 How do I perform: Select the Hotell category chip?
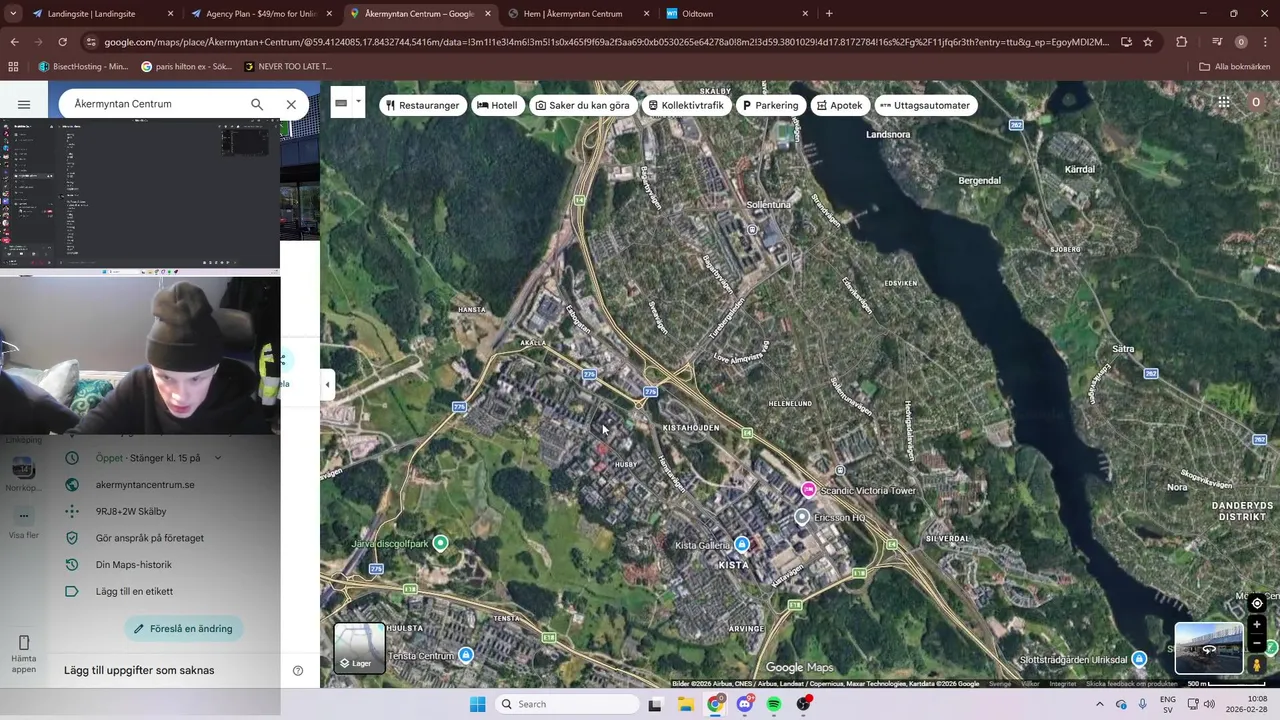coord(497,105)
